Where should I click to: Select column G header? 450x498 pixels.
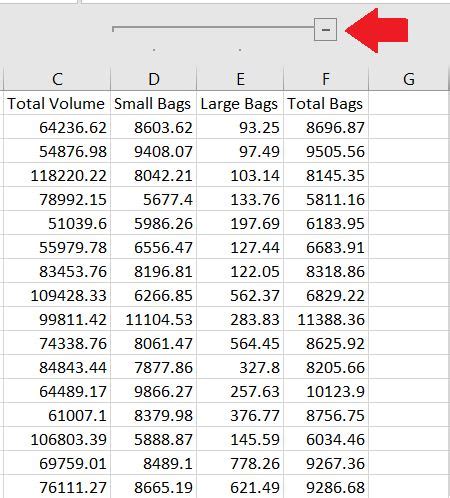[409, 79]
